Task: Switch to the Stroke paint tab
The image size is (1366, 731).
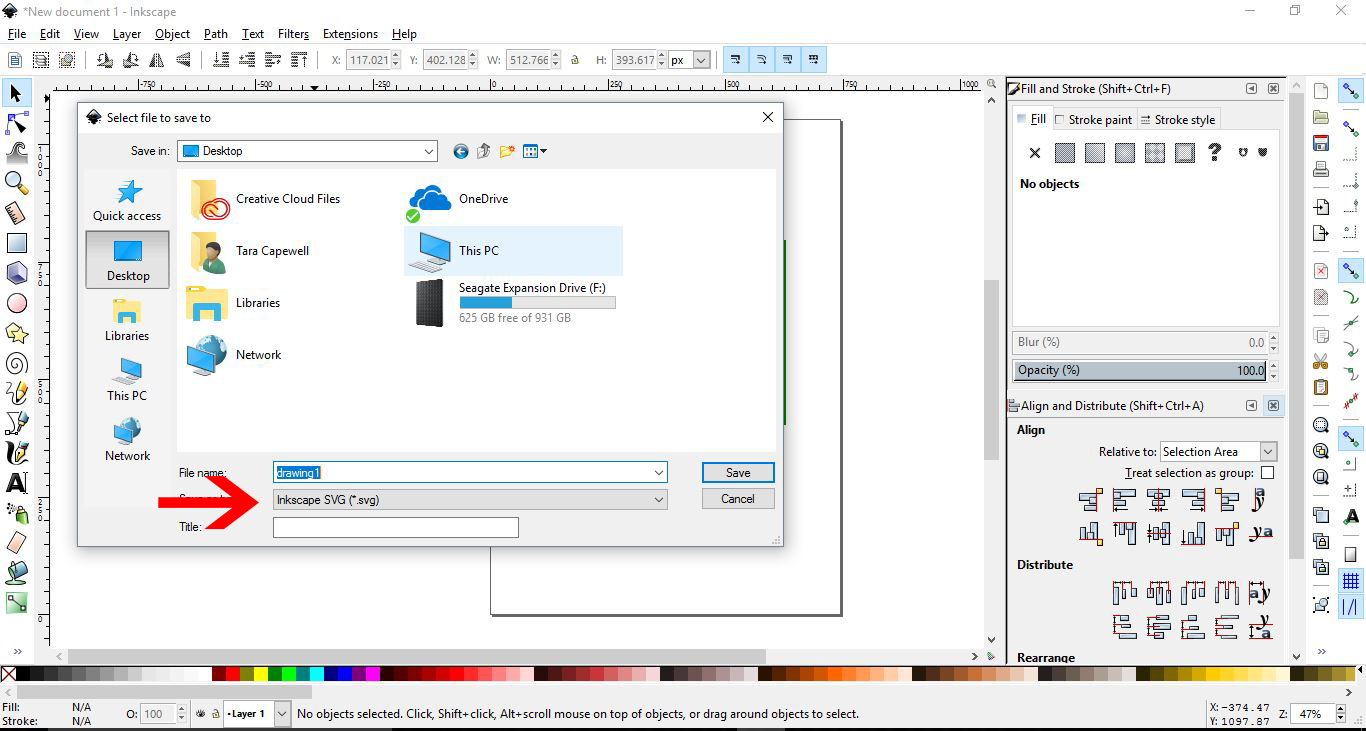Action: 1100,119
